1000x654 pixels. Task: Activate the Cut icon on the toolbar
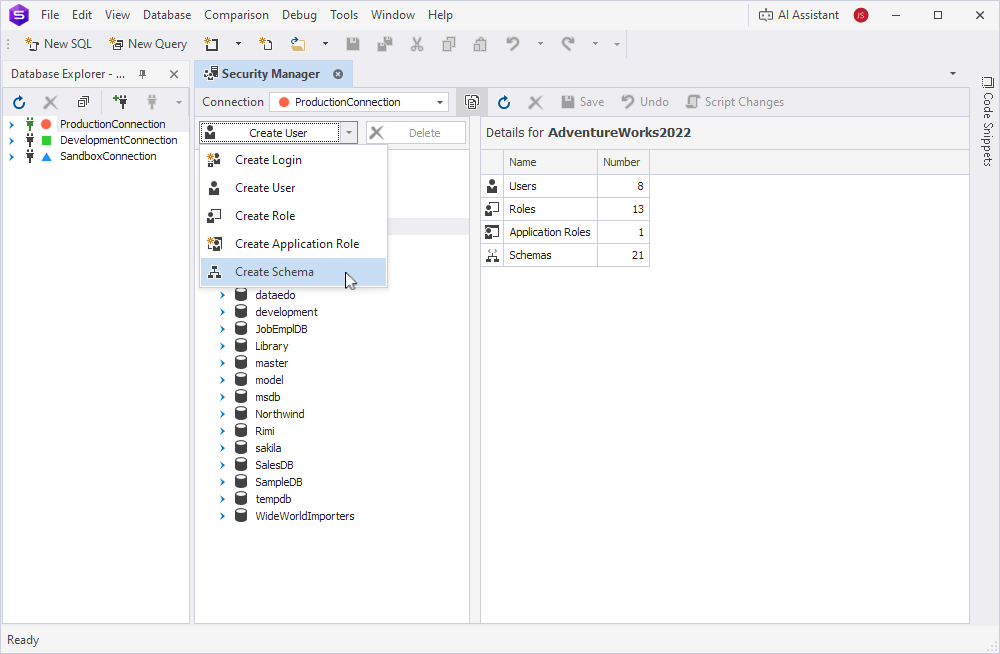416,44
